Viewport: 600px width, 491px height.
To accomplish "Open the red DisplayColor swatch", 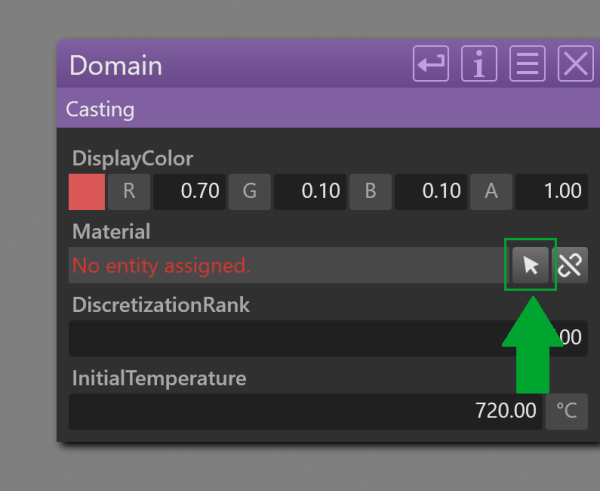I will point(87,192).
